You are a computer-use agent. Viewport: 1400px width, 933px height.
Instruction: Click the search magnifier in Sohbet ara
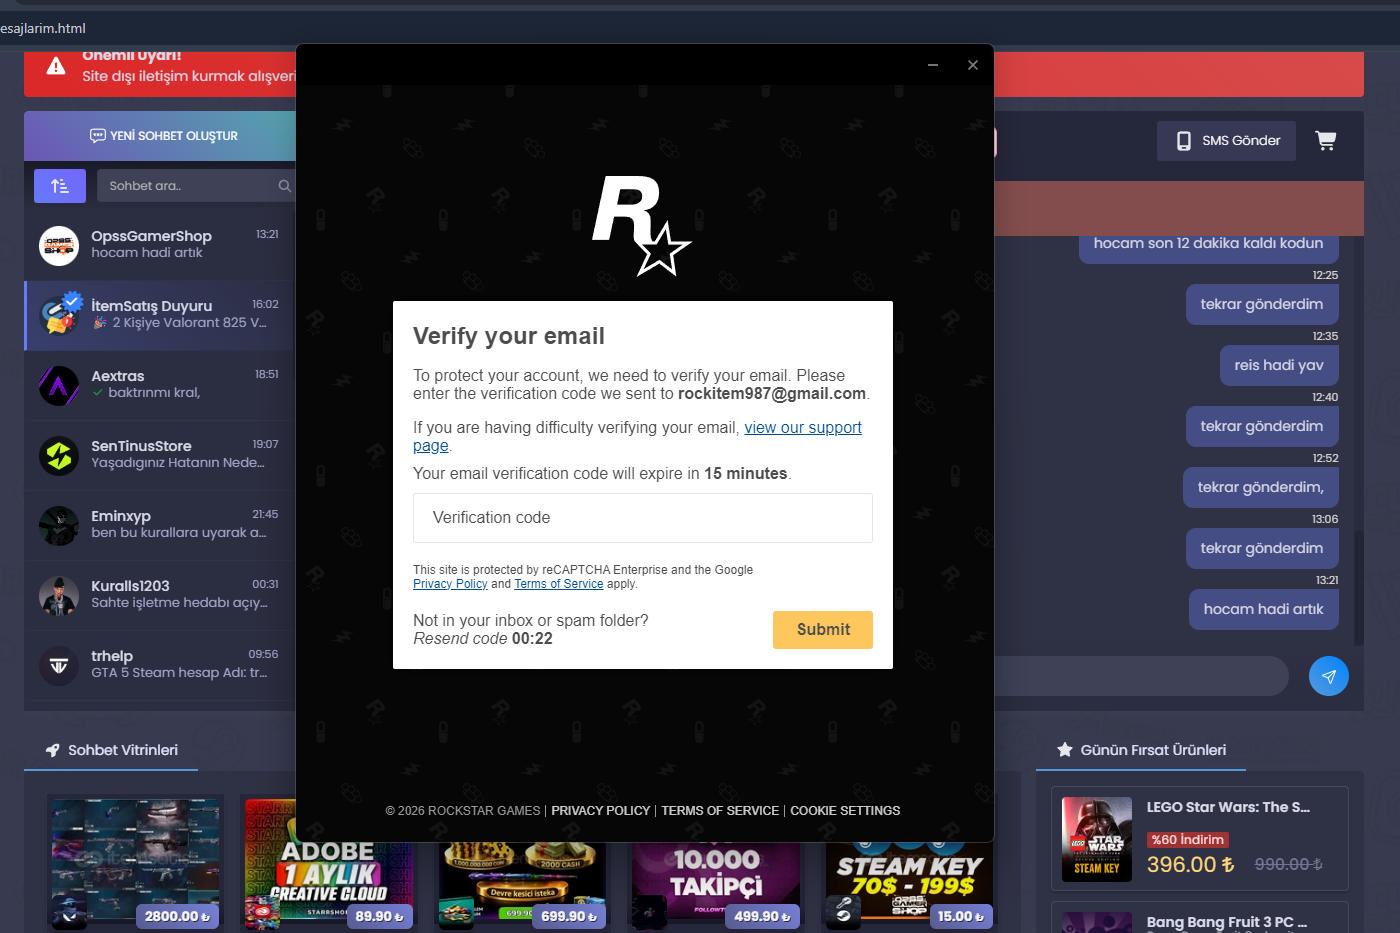(x=284, y=186)
